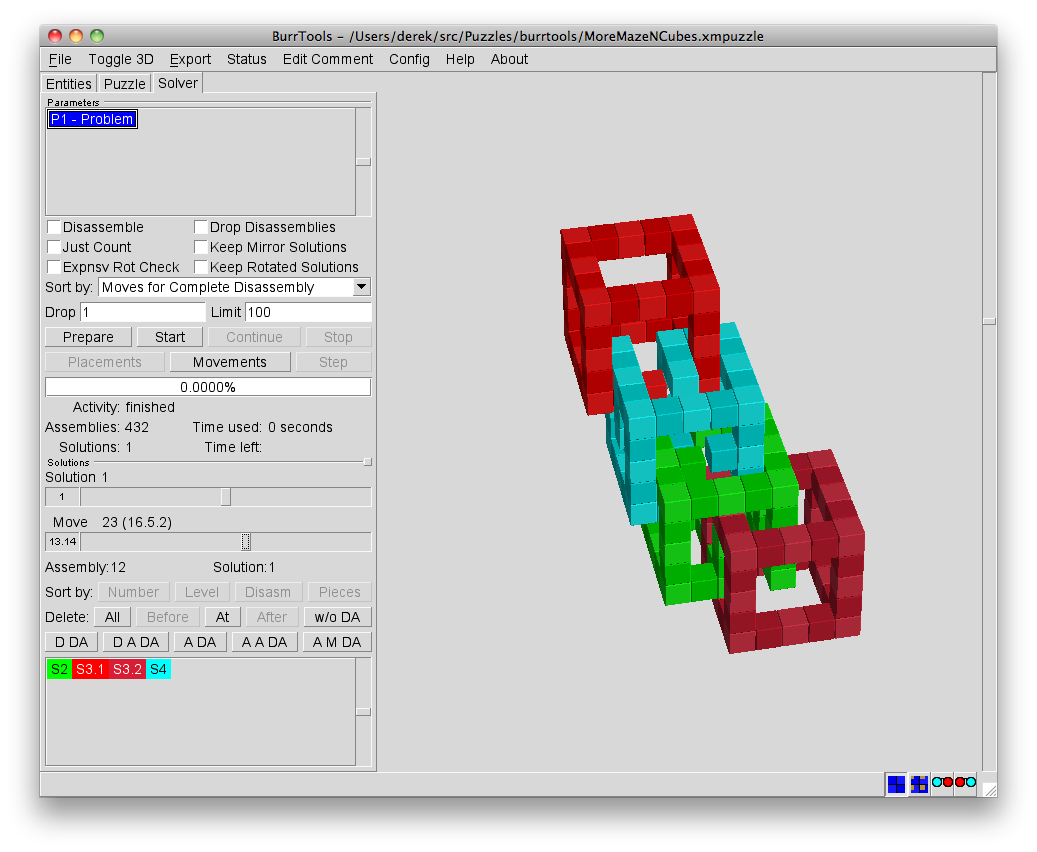Select the red S3.1 piece label
This screenshot has width=1037, height=852.
[x=90, y=669]
